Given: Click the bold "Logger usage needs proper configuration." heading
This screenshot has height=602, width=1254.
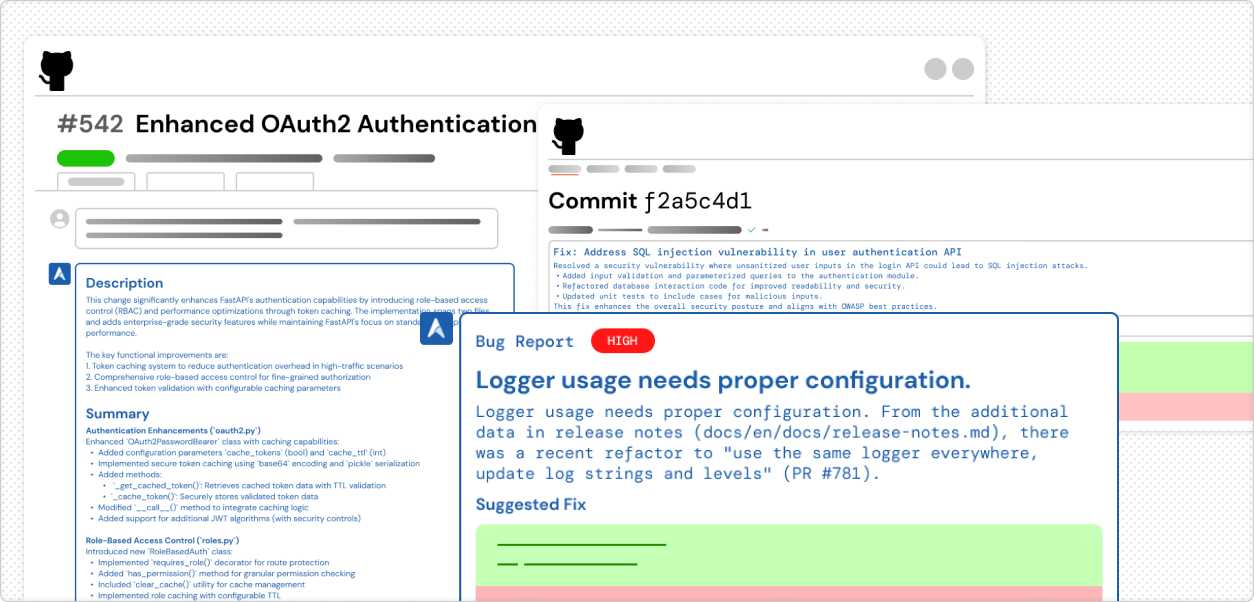Looking at the screenshot, I should [723, 380].
